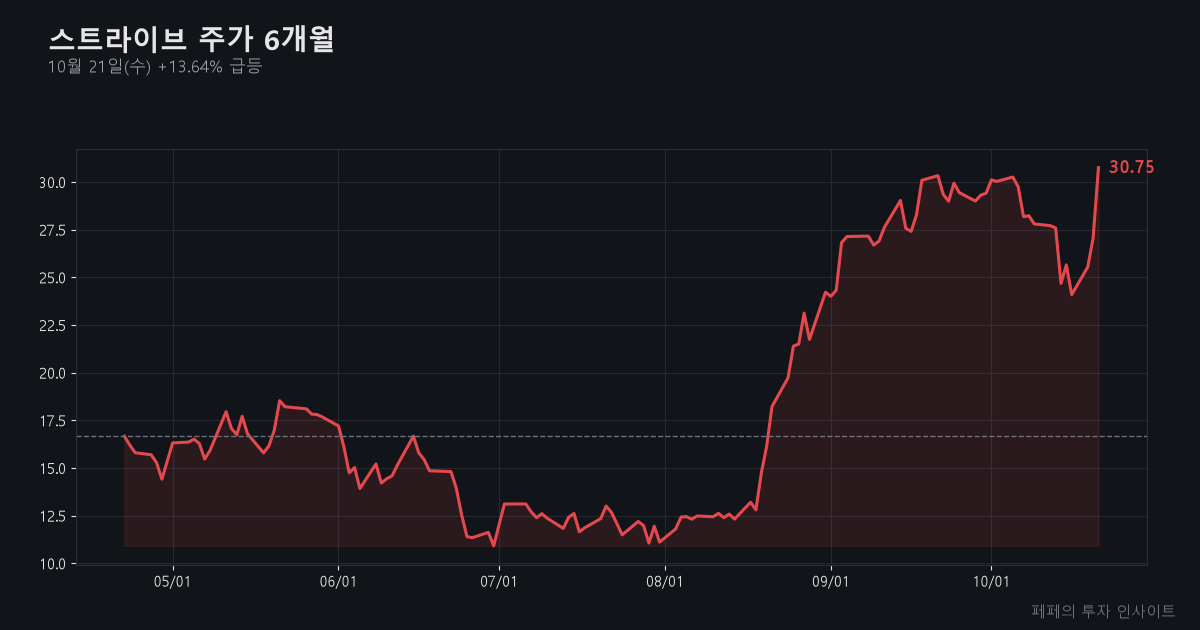The height and width of the screenshot is (630, 1200).
Task: Pick the y-axis value "10.0"
Action: tap(54, 564)
